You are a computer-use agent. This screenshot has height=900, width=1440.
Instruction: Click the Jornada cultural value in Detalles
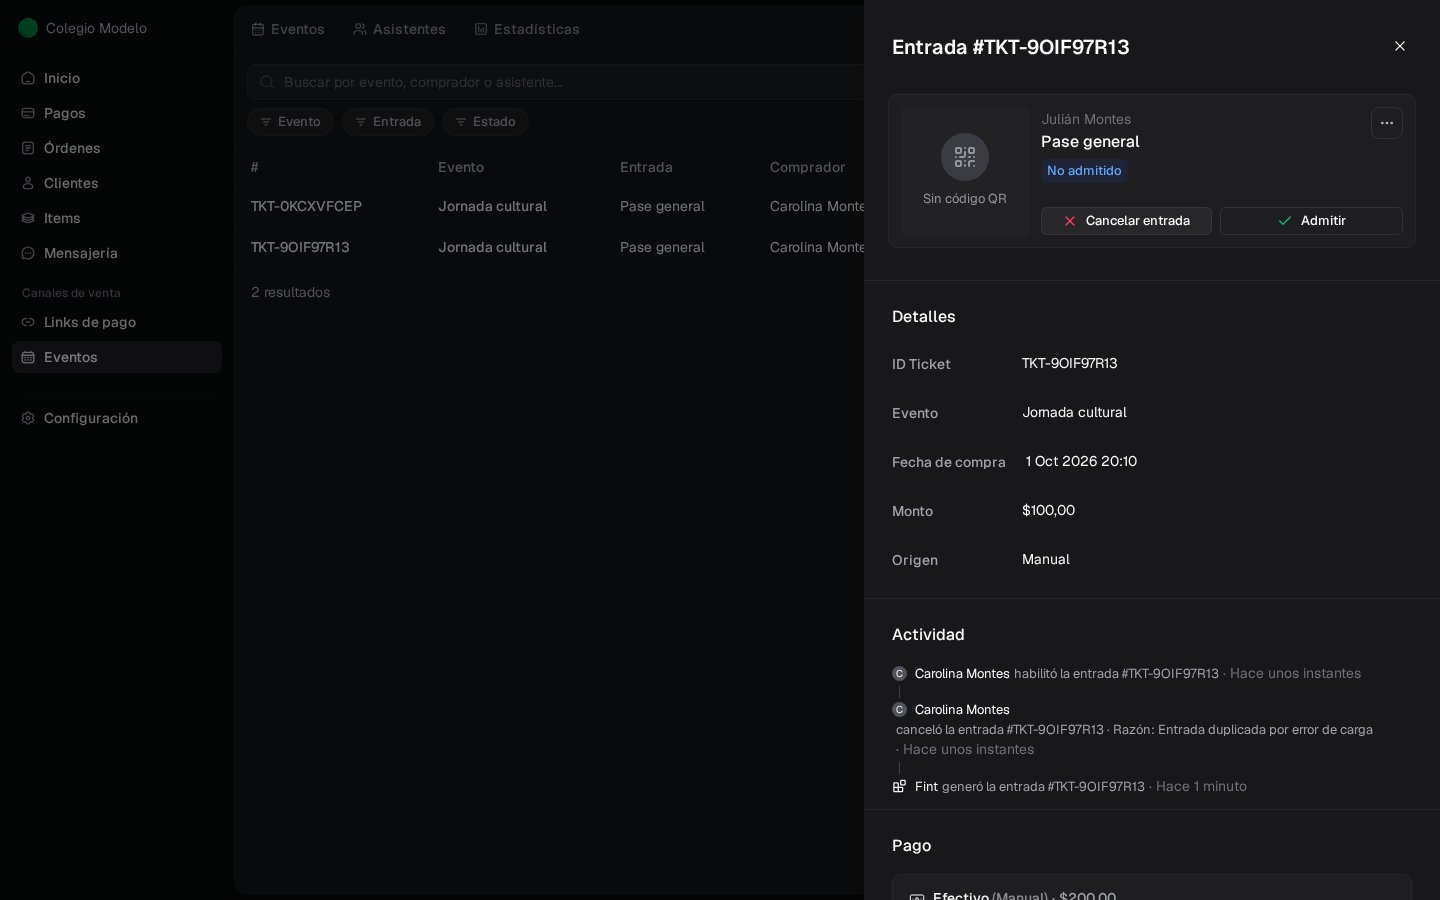1074,412
